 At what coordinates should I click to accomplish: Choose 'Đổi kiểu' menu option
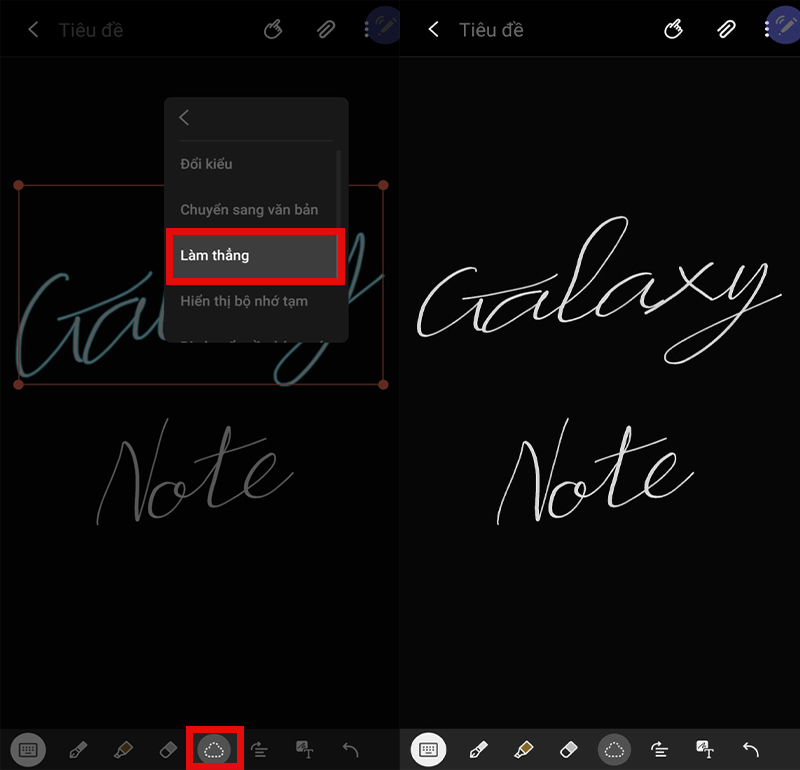coord(255,164)
